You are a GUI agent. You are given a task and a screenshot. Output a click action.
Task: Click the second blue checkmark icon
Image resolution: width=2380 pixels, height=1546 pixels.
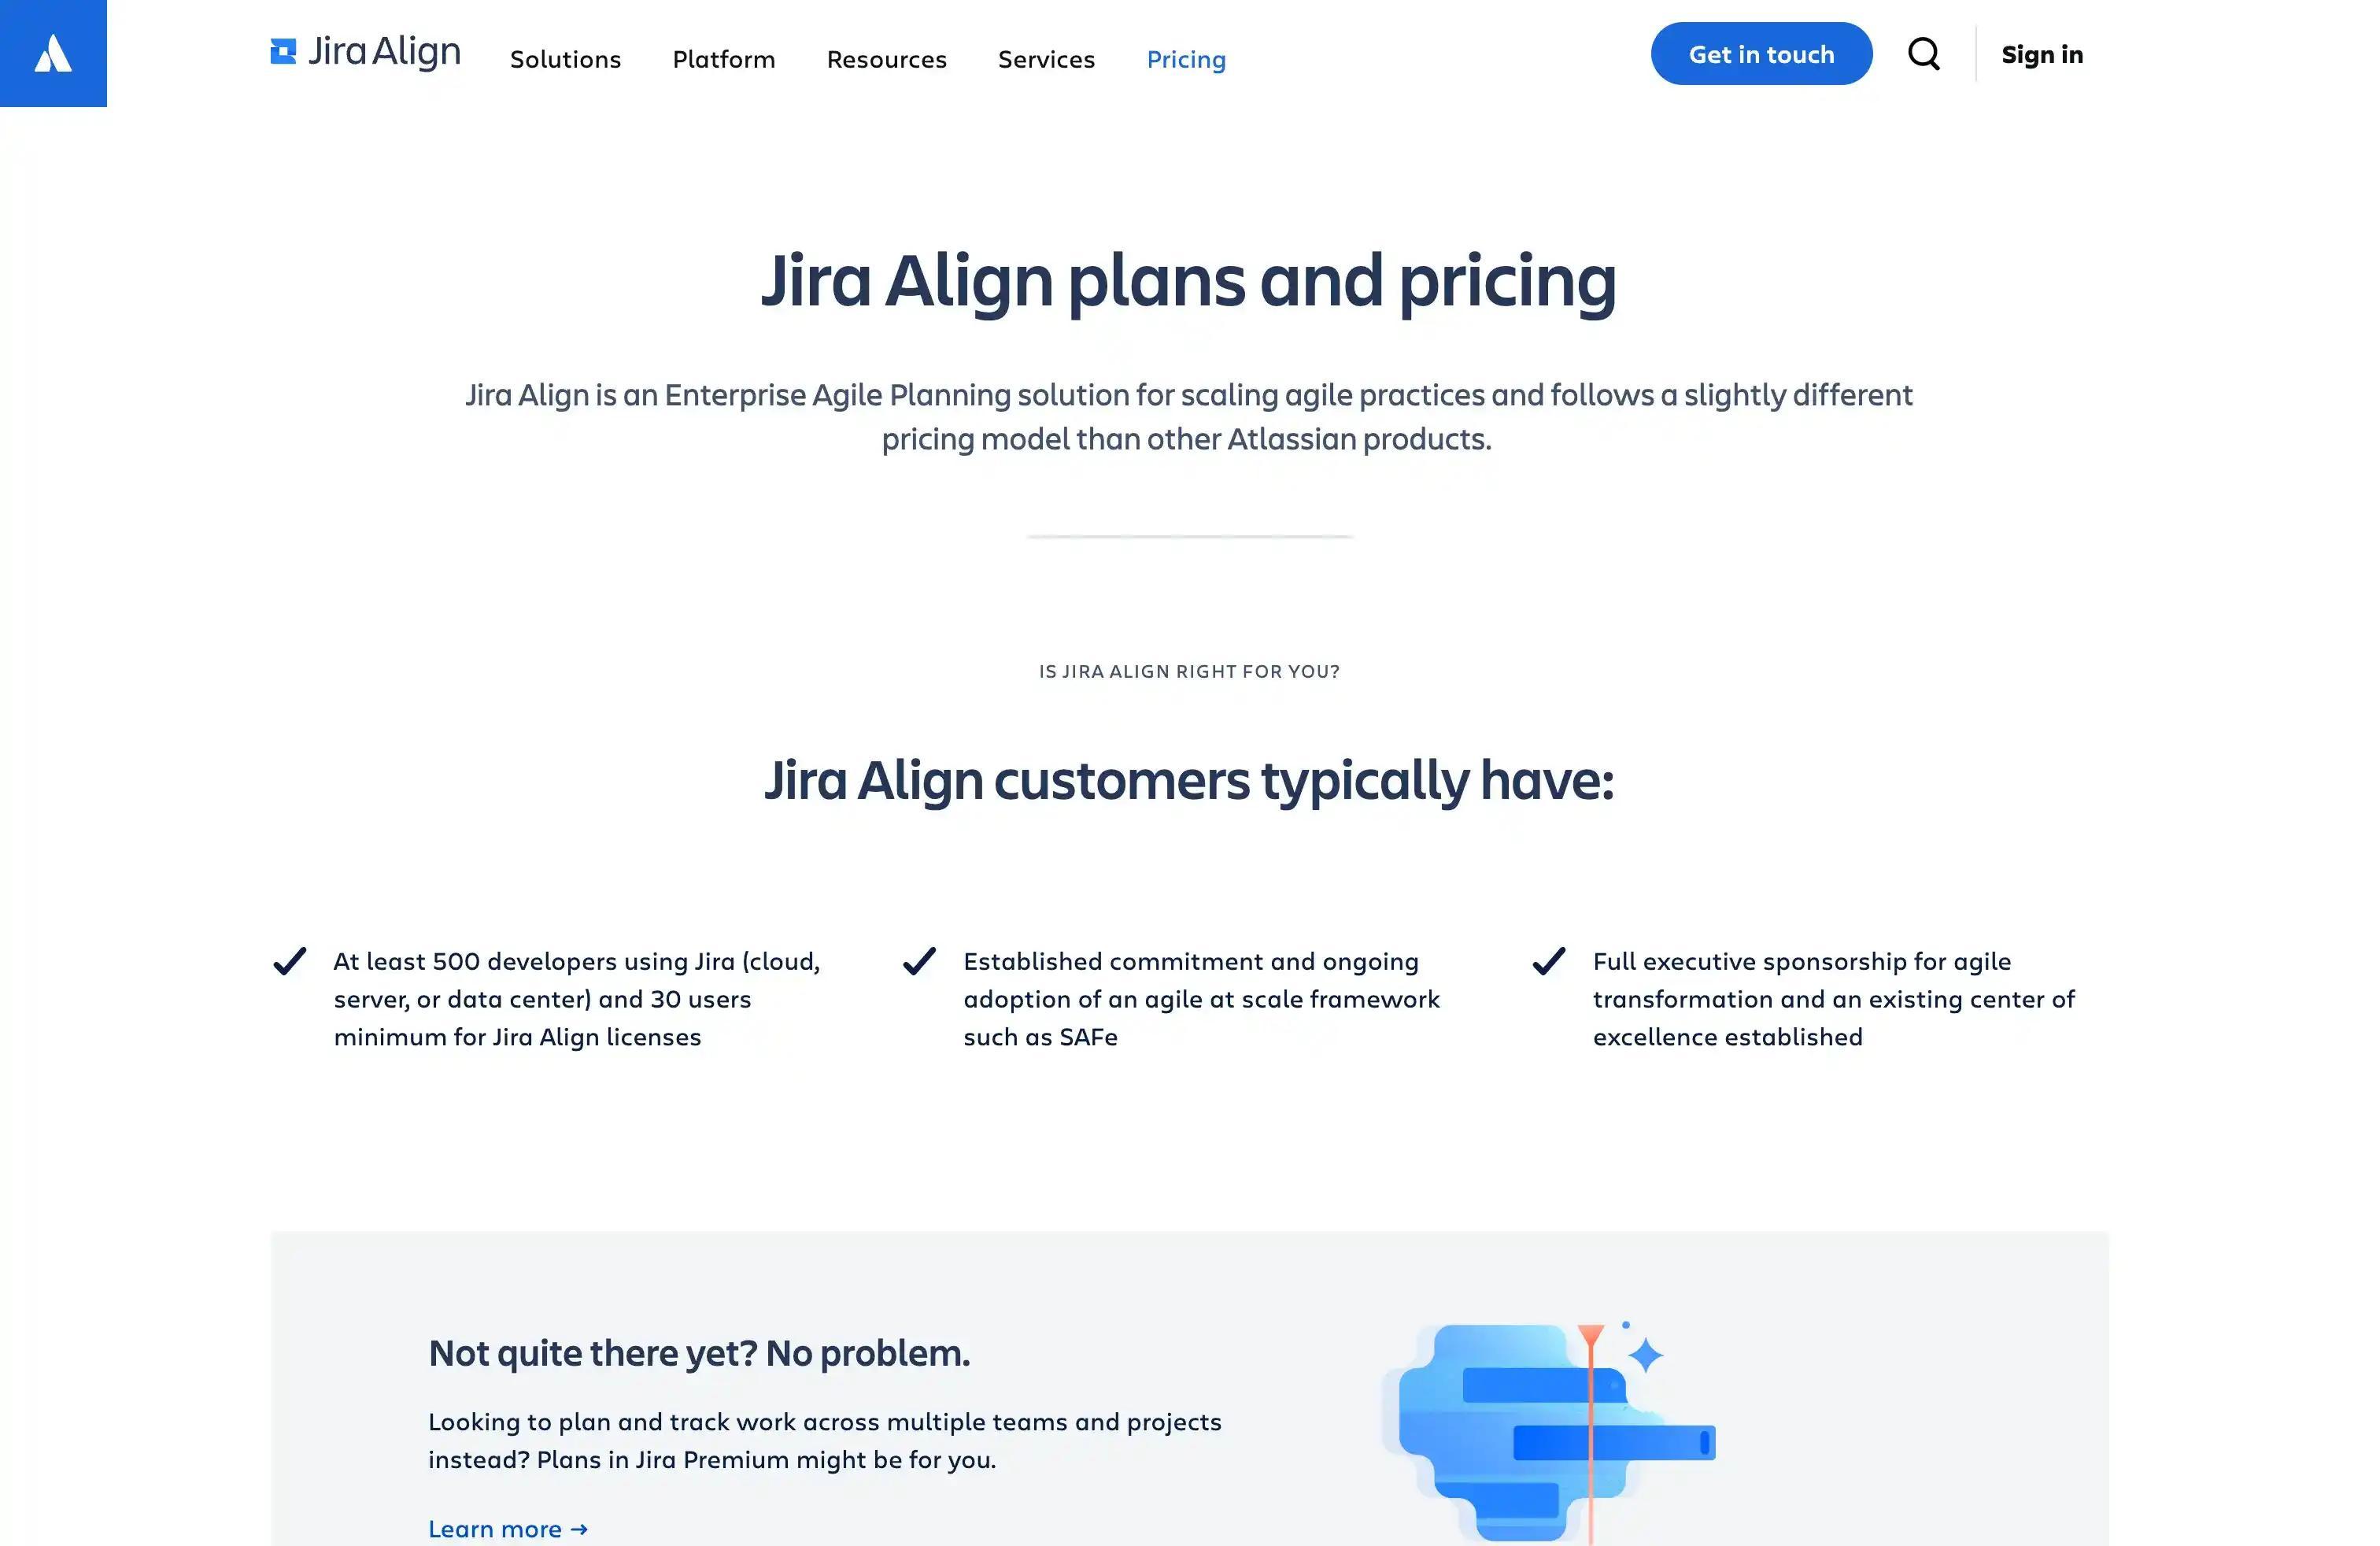[918, 961]
